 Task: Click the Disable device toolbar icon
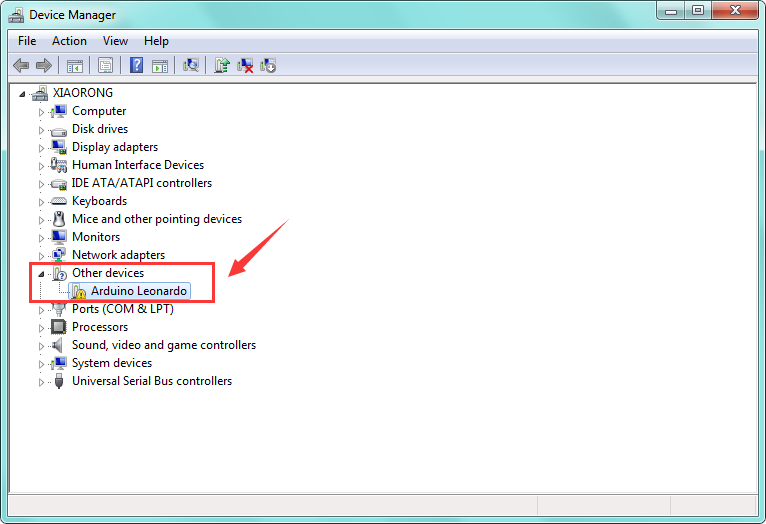click(268, 65)
